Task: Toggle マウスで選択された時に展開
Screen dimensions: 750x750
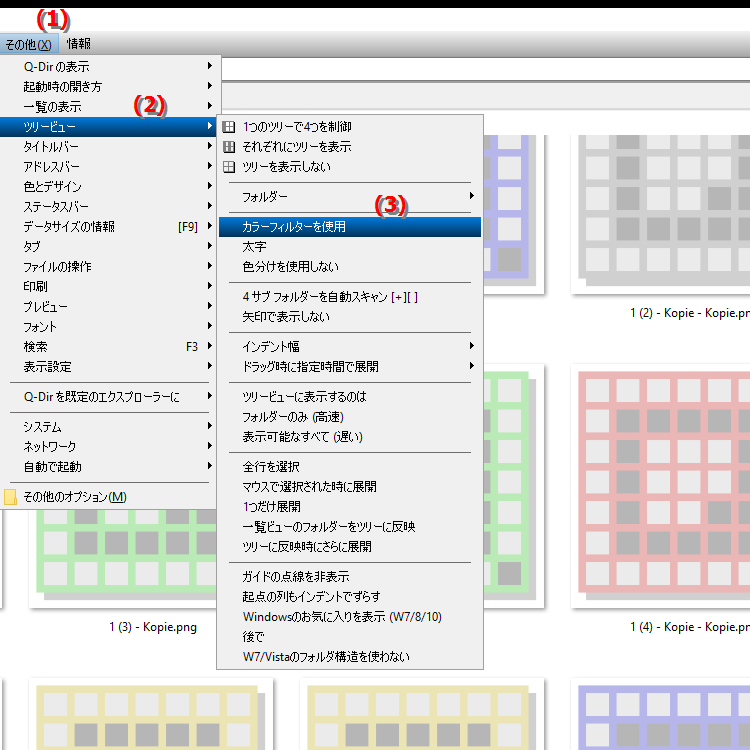Action: click(x=350, y=487)
